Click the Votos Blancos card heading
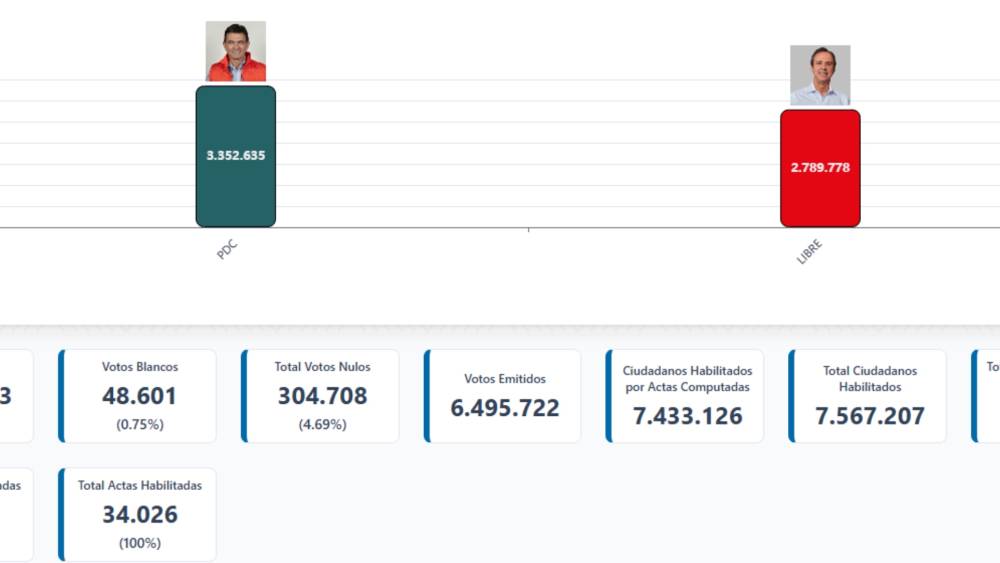1000x563 pixels. coord(140,367)
